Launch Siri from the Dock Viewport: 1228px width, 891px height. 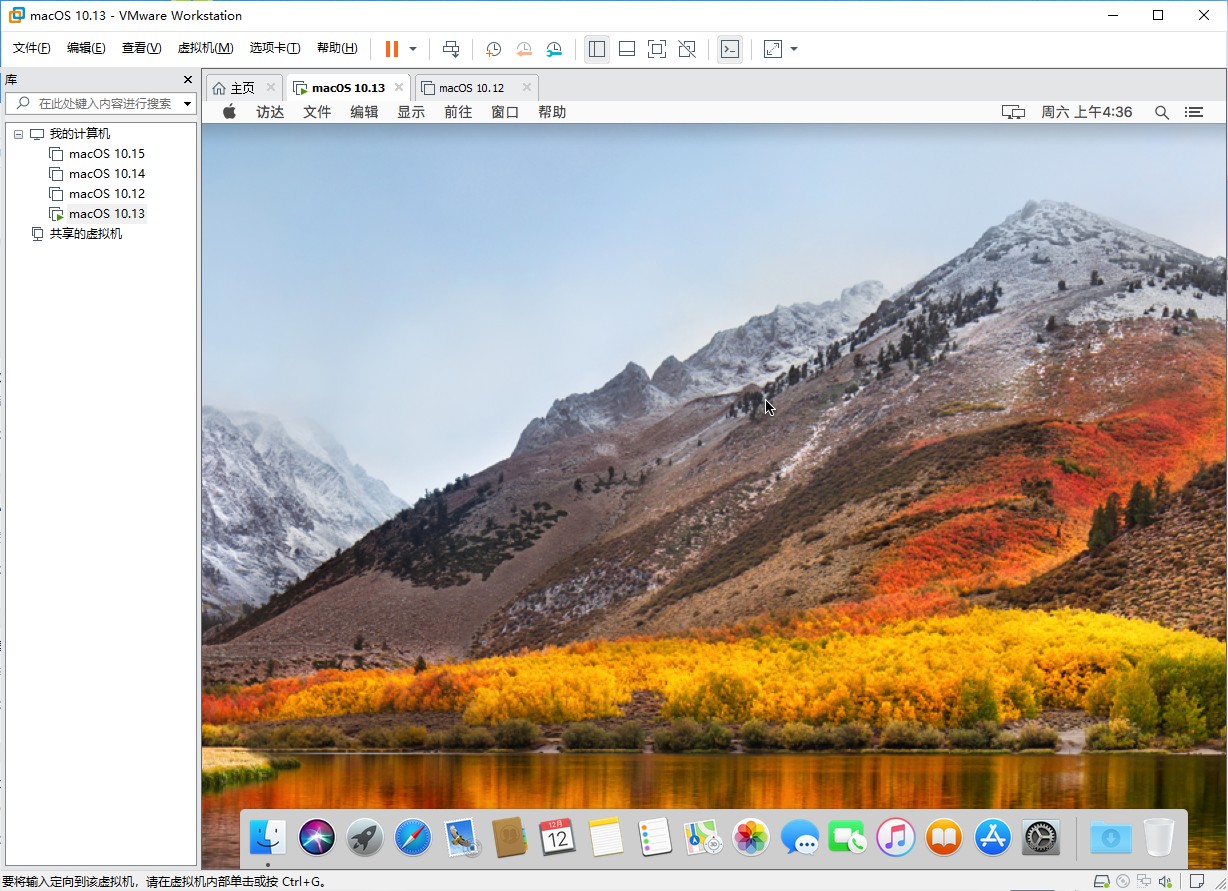pos(317,838)
